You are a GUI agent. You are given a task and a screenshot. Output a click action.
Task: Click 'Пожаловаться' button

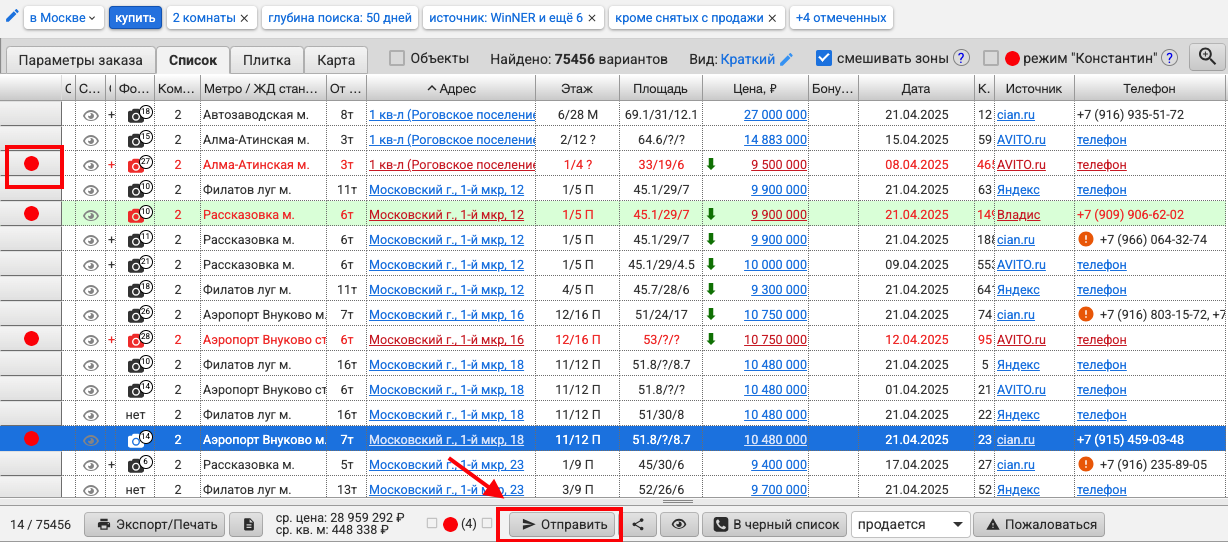pyautogui.click(x=1040, y=524)
